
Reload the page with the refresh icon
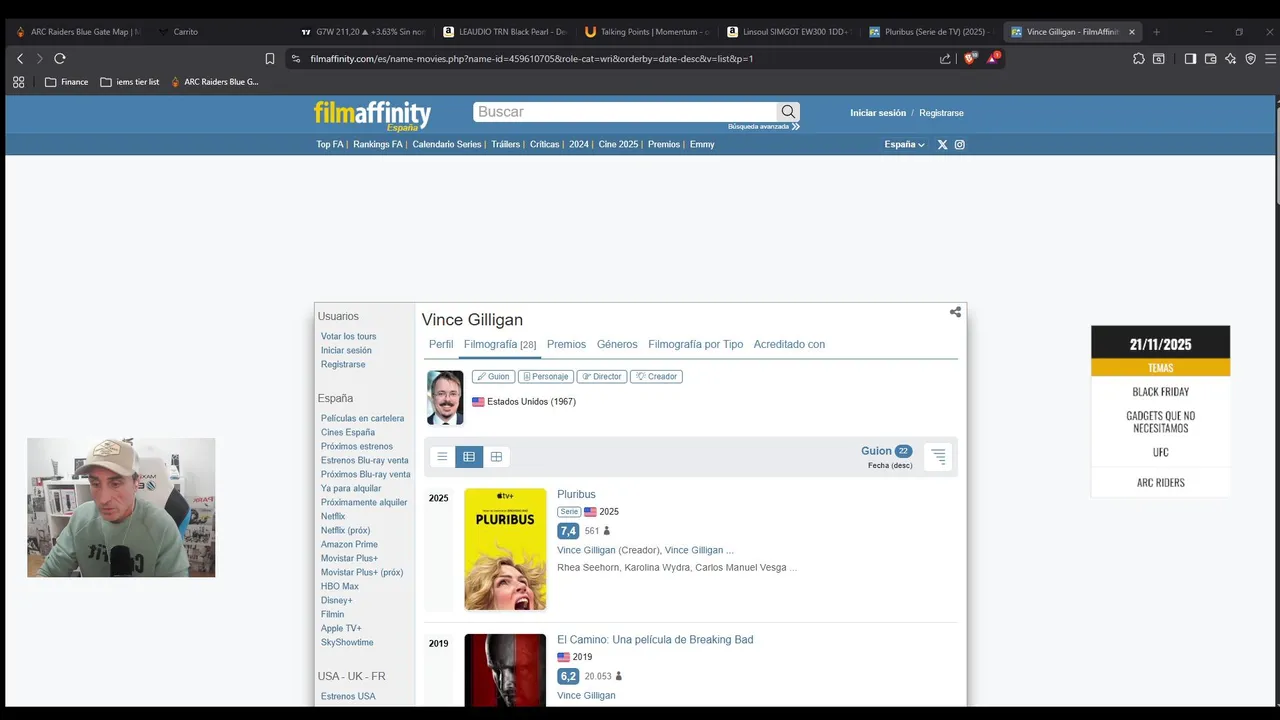pyautogui.click(x=60, y=59)
